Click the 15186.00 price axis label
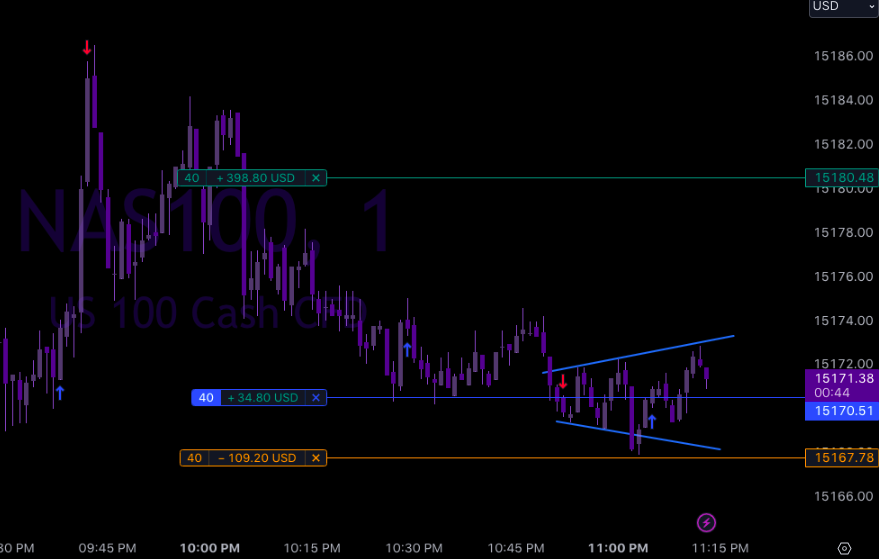The width and height of the screenshot is (879, 559). 843,56
